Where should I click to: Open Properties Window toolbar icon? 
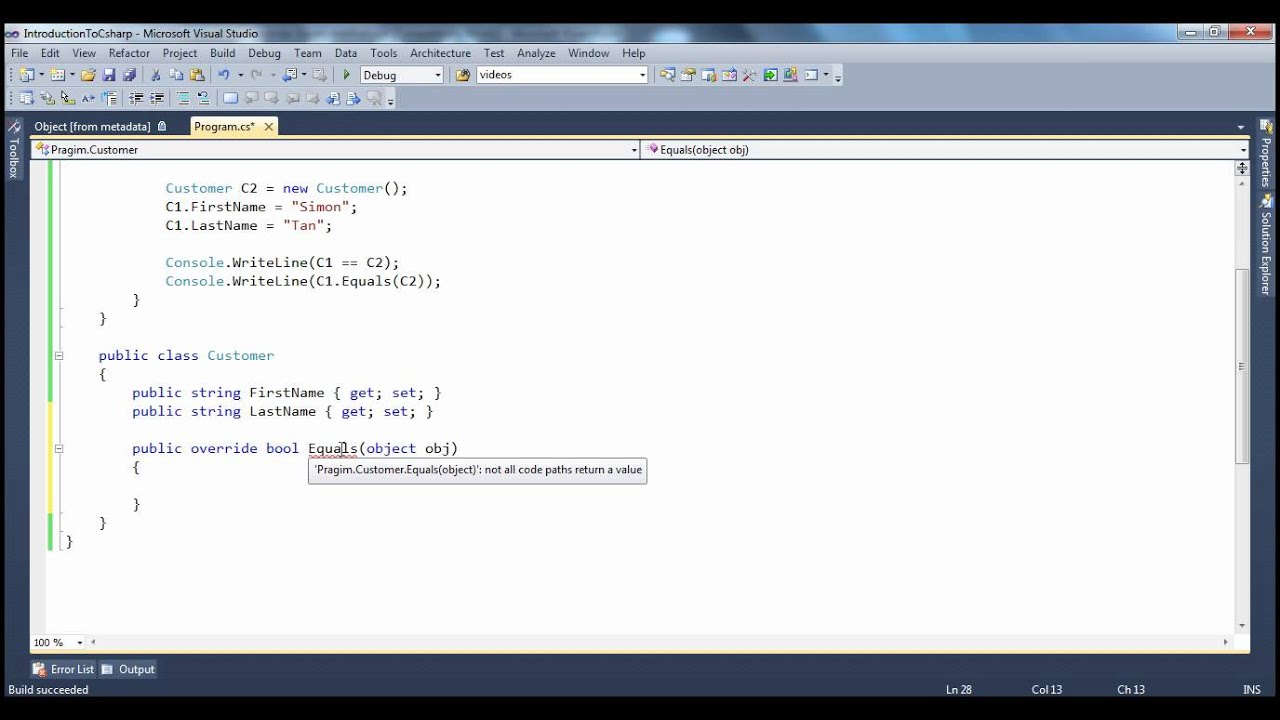pyautogui.click(x=688, y=75)
